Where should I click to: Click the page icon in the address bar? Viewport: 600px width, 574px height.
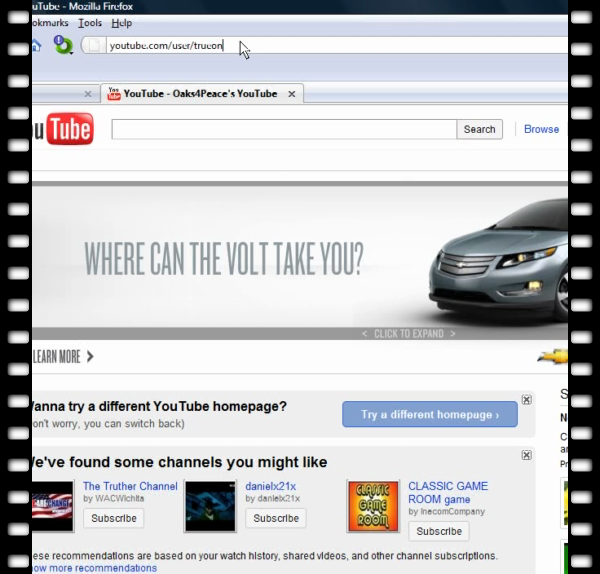(93, 46)
